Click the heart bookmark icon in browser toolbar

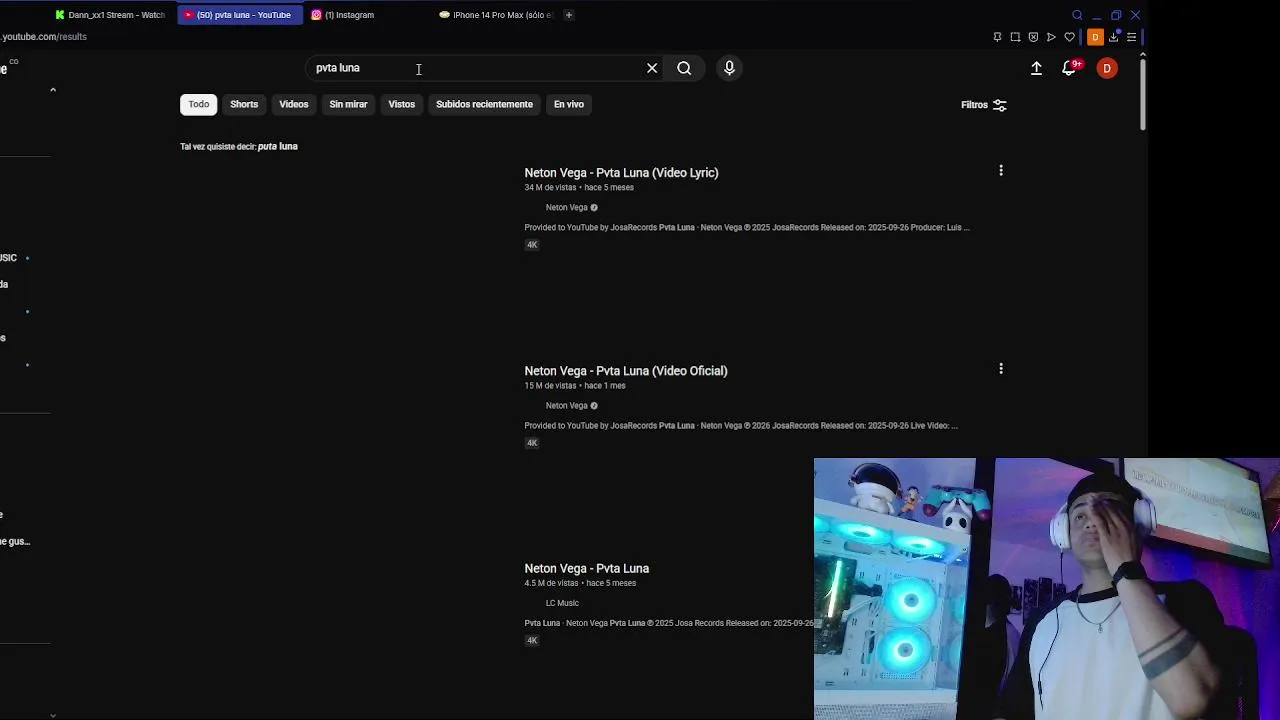(1069, 37)
